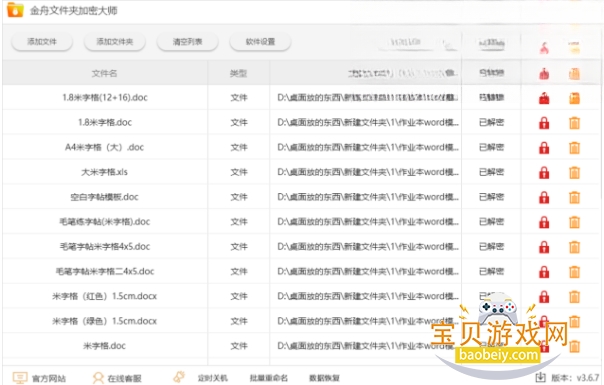
Task: Open the 批量重命名 tool
Action: point(268,378)
